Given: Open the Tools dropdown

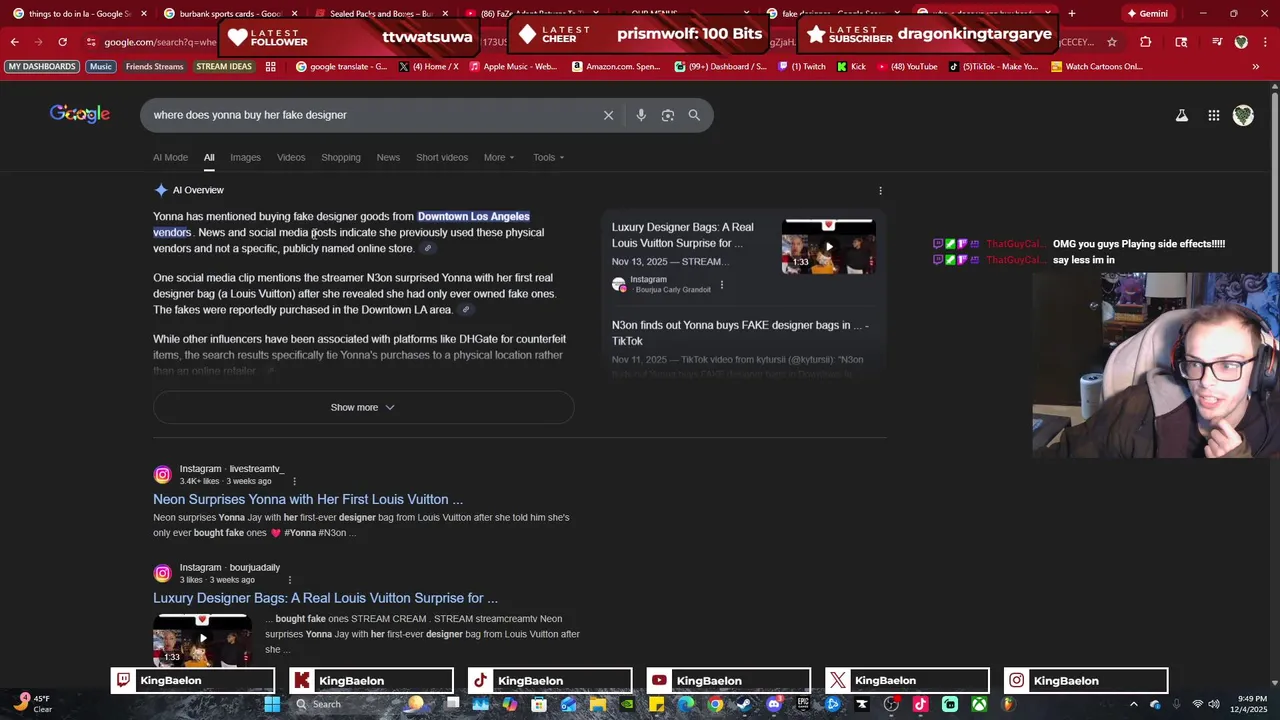Looking at the screenshot, I should click(x=549, y=157).
